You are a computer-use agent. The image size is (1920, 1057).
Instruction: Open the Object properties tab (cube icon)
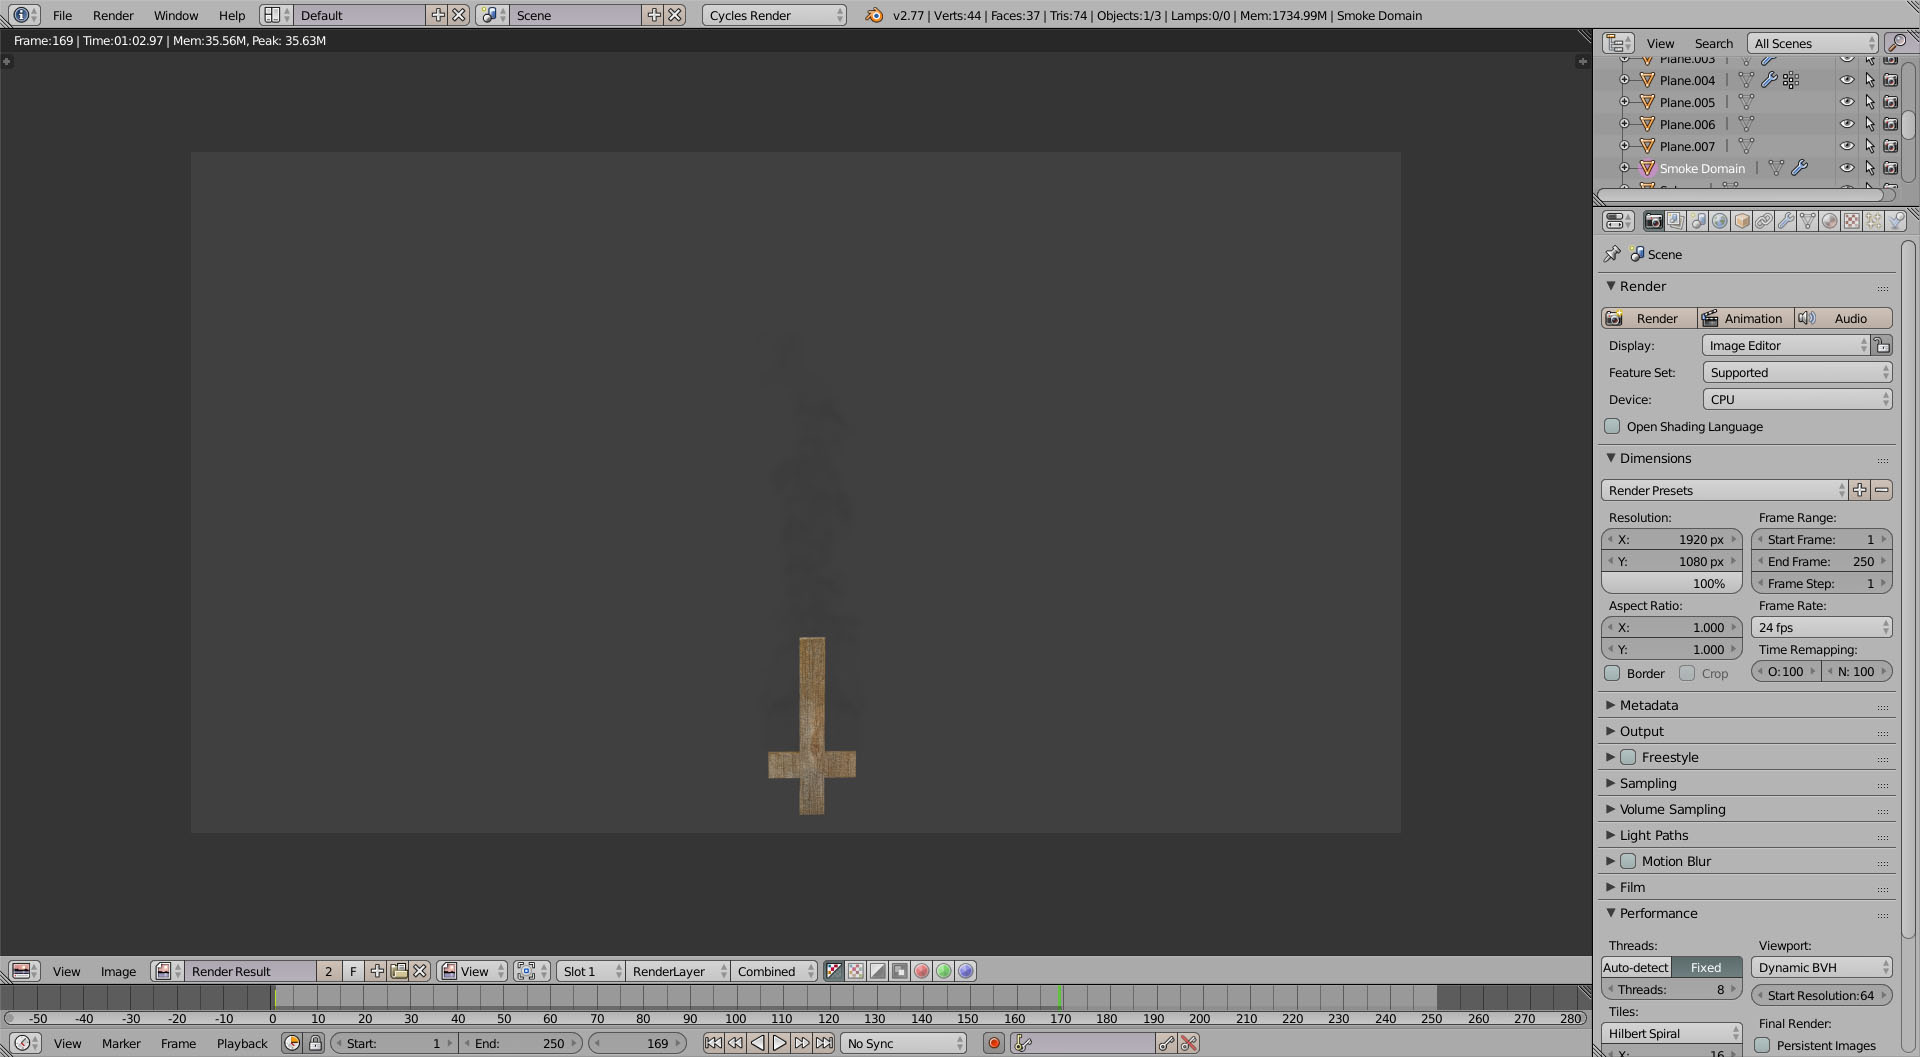[x=1742, y=221]
